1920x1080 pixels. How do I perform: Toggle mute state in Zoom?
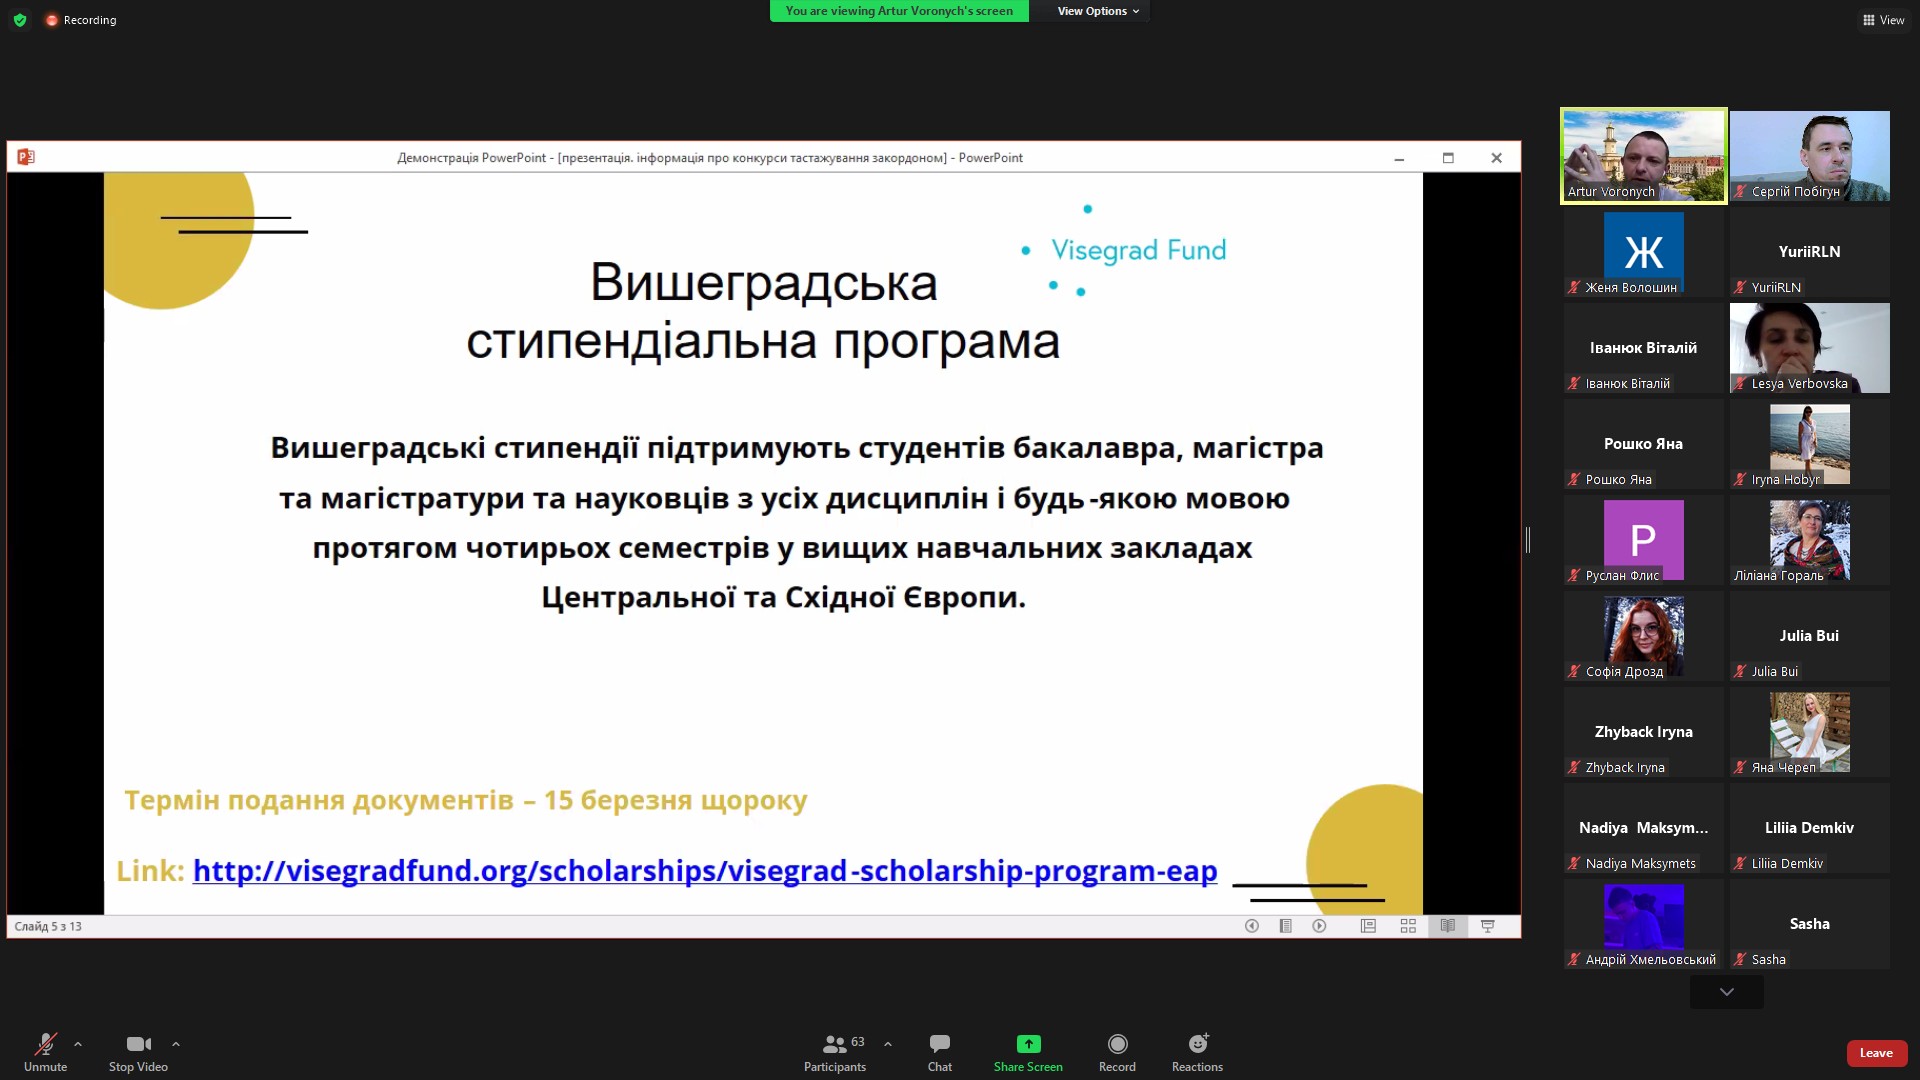(44, 1052)
